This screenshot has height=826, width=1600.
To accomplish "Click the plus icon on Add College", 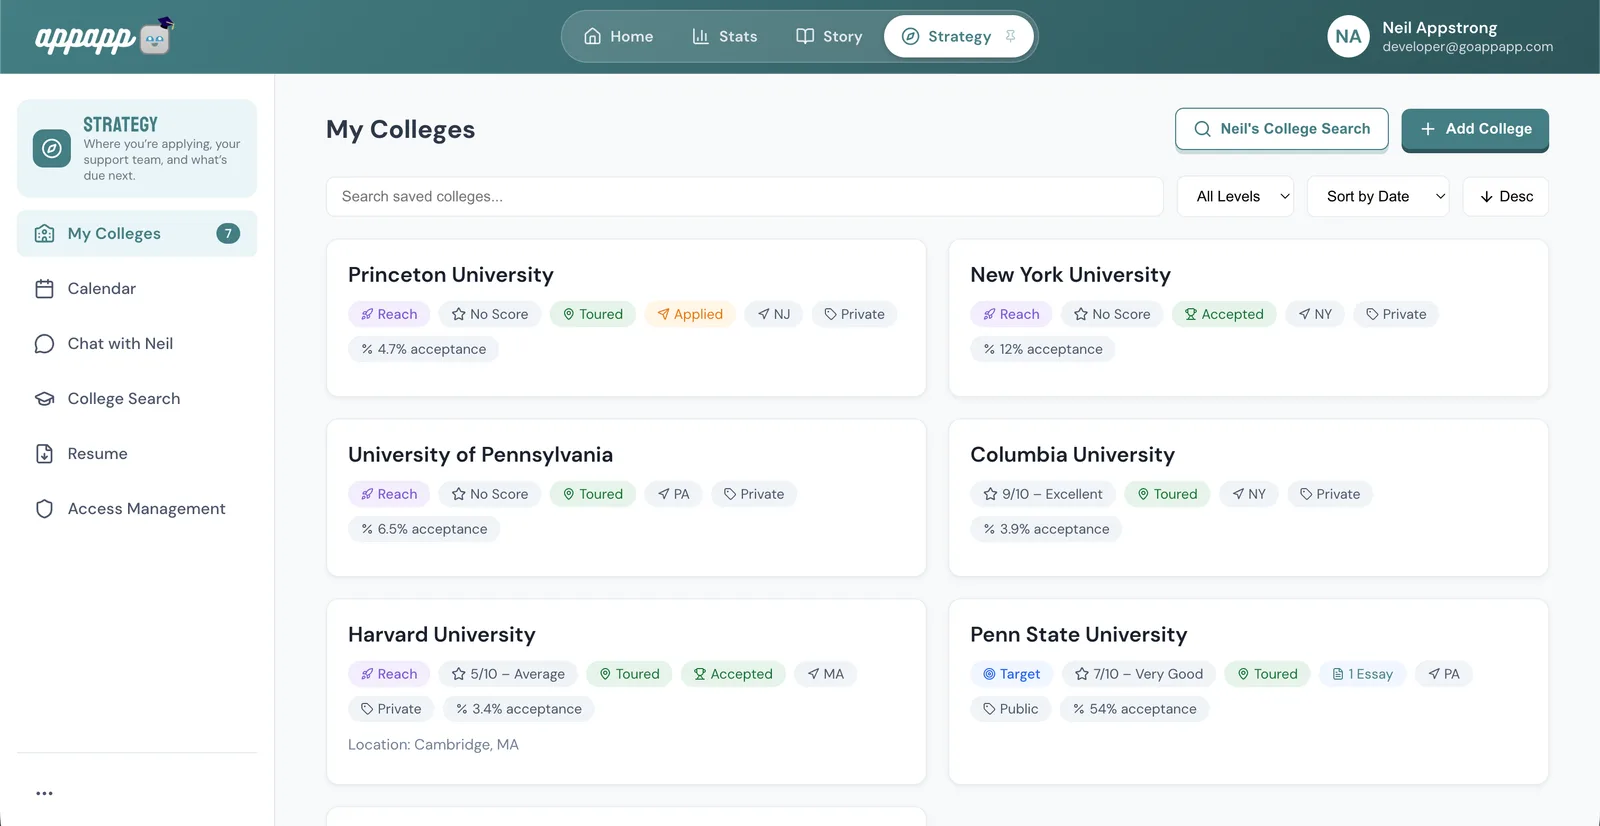I will pyautogui.click(x=1428, y=129).
